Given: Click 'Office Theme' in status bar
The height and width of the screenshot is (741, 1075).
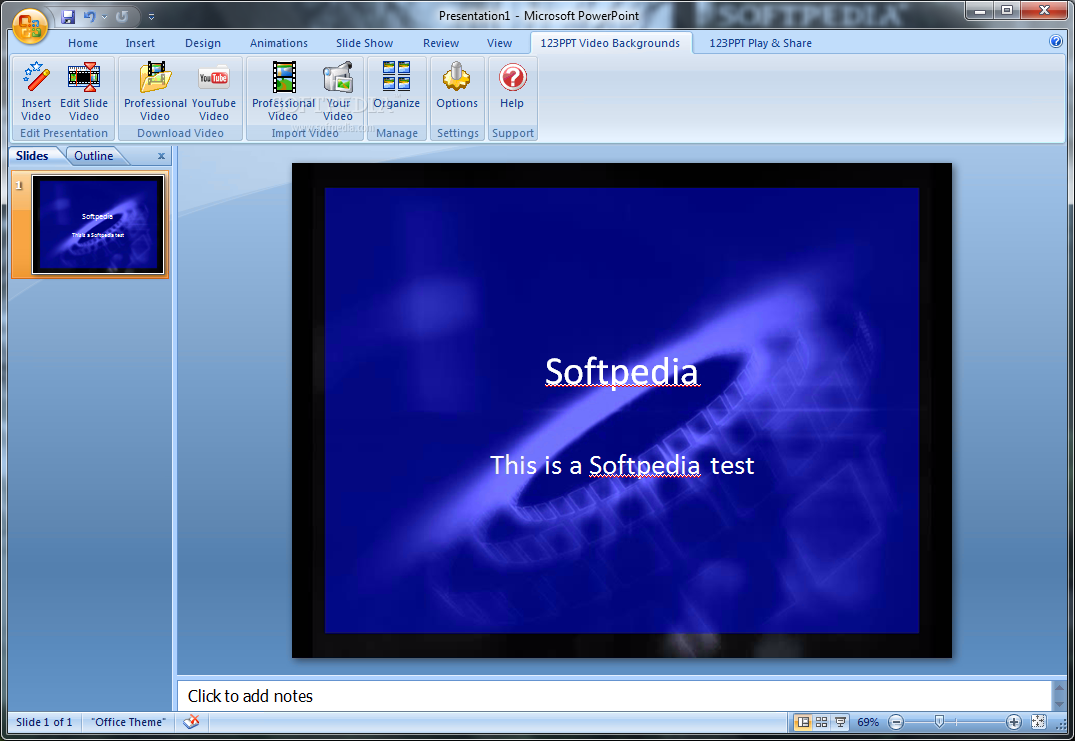Looking at the screenshot, I should [128, 722].
